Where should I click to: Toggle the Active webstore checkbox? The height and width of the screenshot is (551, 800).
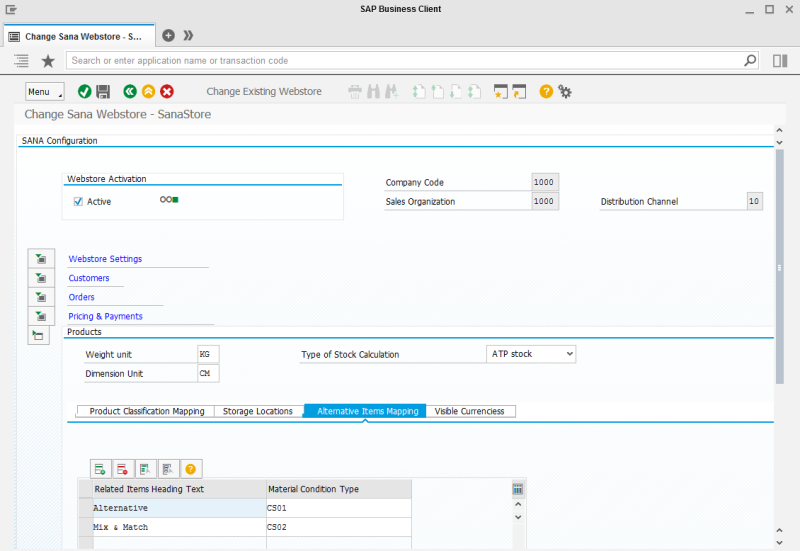[78, 202]
